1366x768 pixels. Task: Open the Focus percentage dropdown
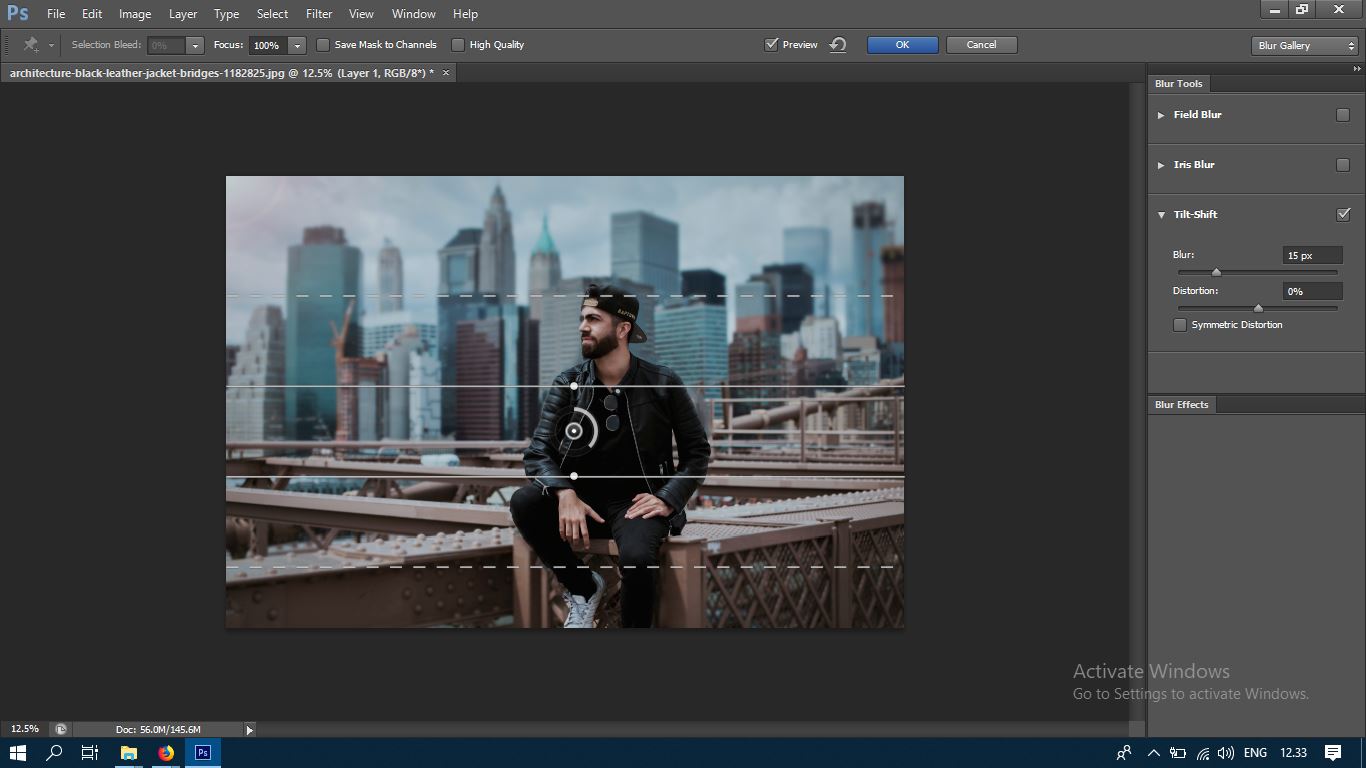coord(297,45)
